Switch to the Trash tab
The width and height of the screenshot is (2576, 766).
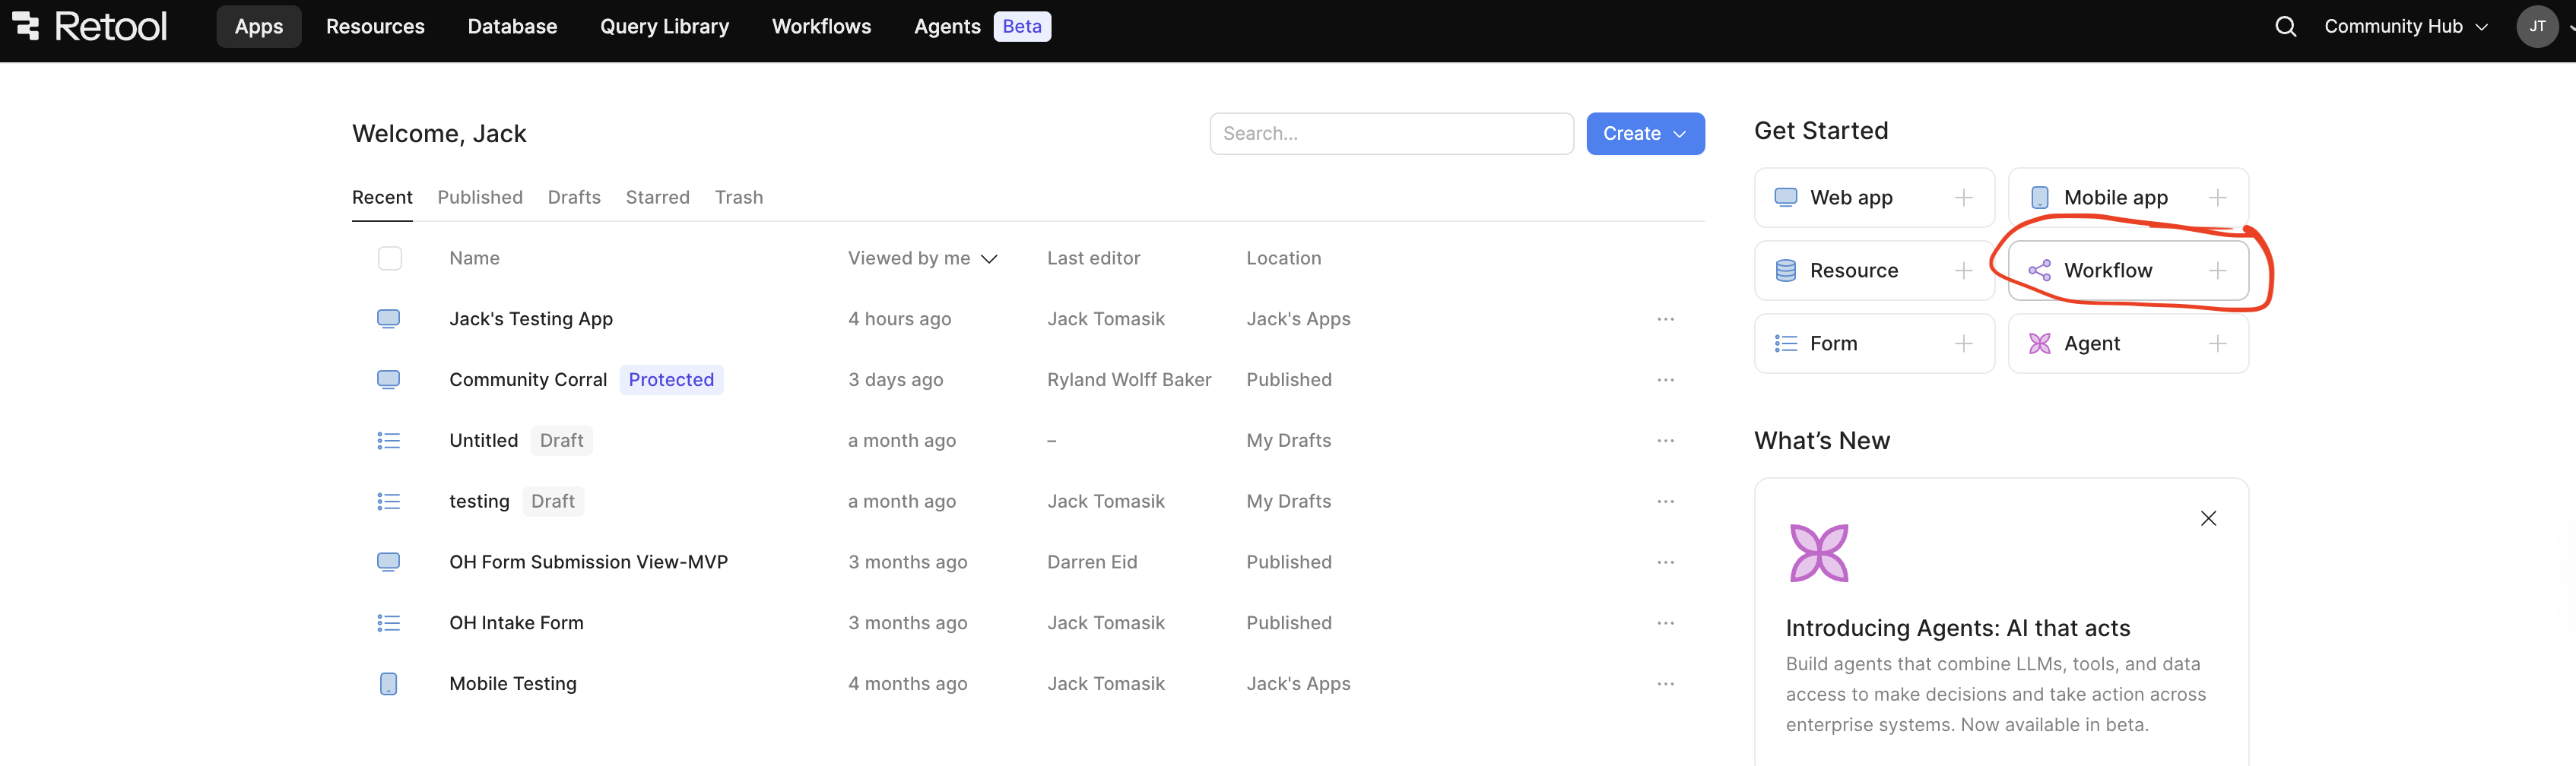(738, 197)
